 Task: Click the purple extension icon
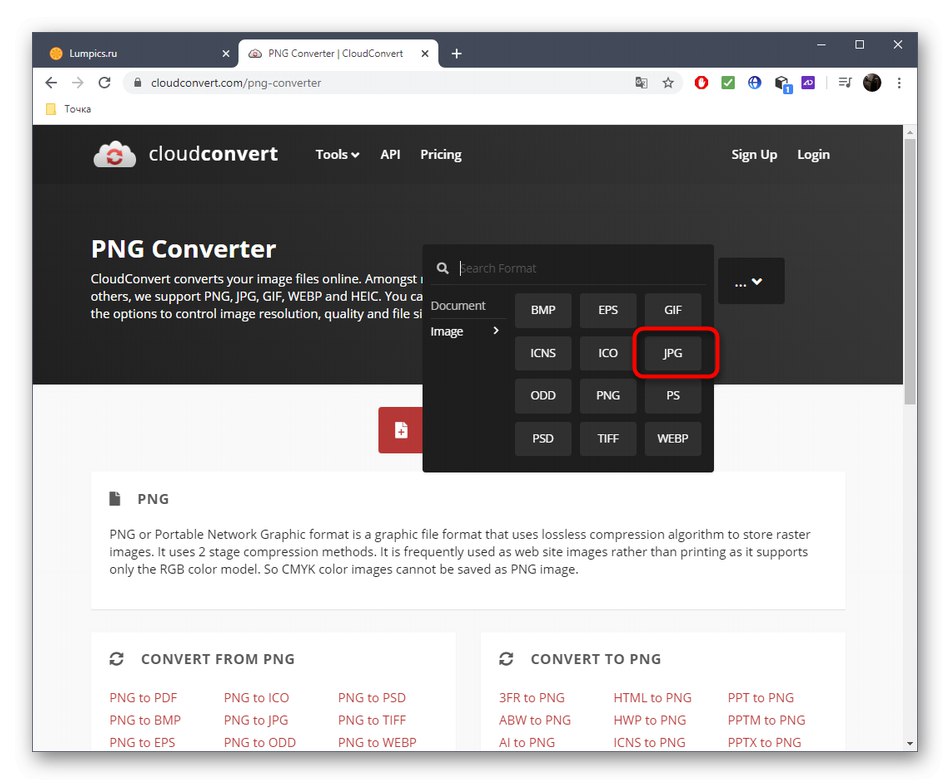pyautogui.click(x=808, y=83)
